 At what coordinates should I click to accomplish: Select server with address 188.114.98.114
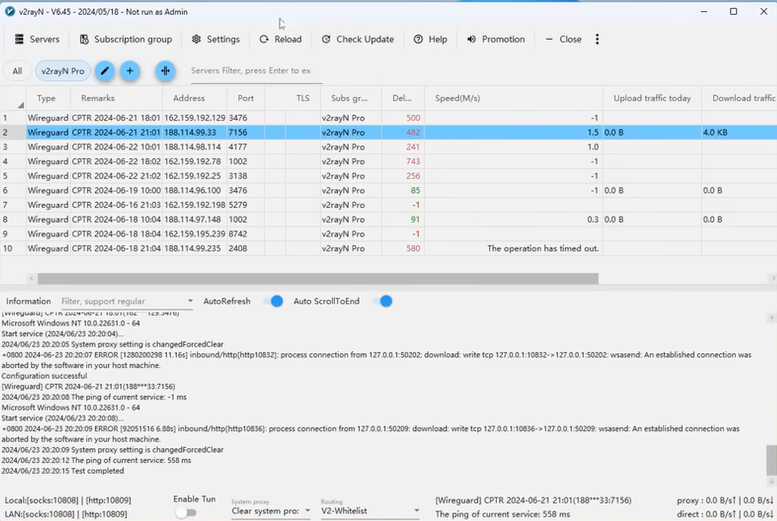(x=388, y=147)
